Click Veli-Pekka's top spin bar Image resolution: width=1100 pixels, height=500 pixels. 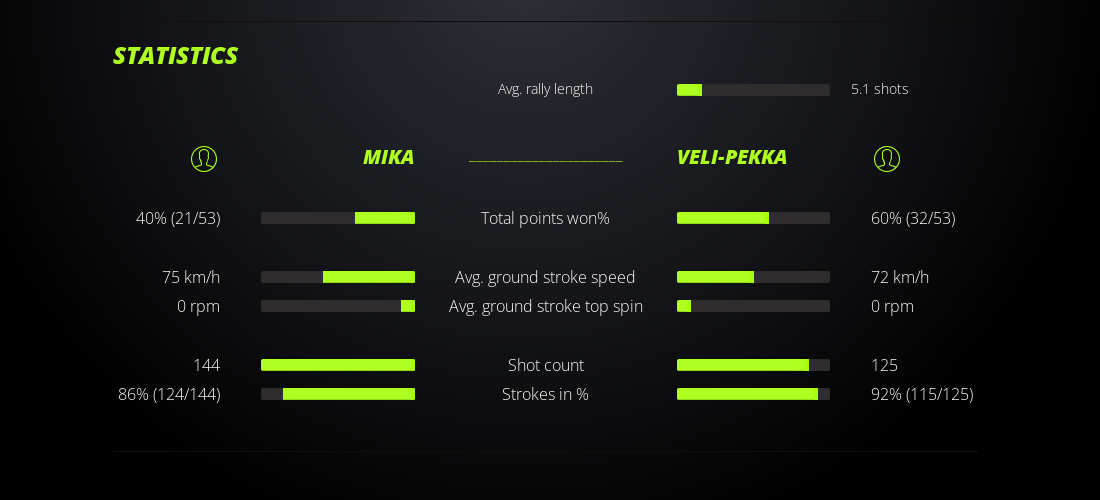pos(753,306)
